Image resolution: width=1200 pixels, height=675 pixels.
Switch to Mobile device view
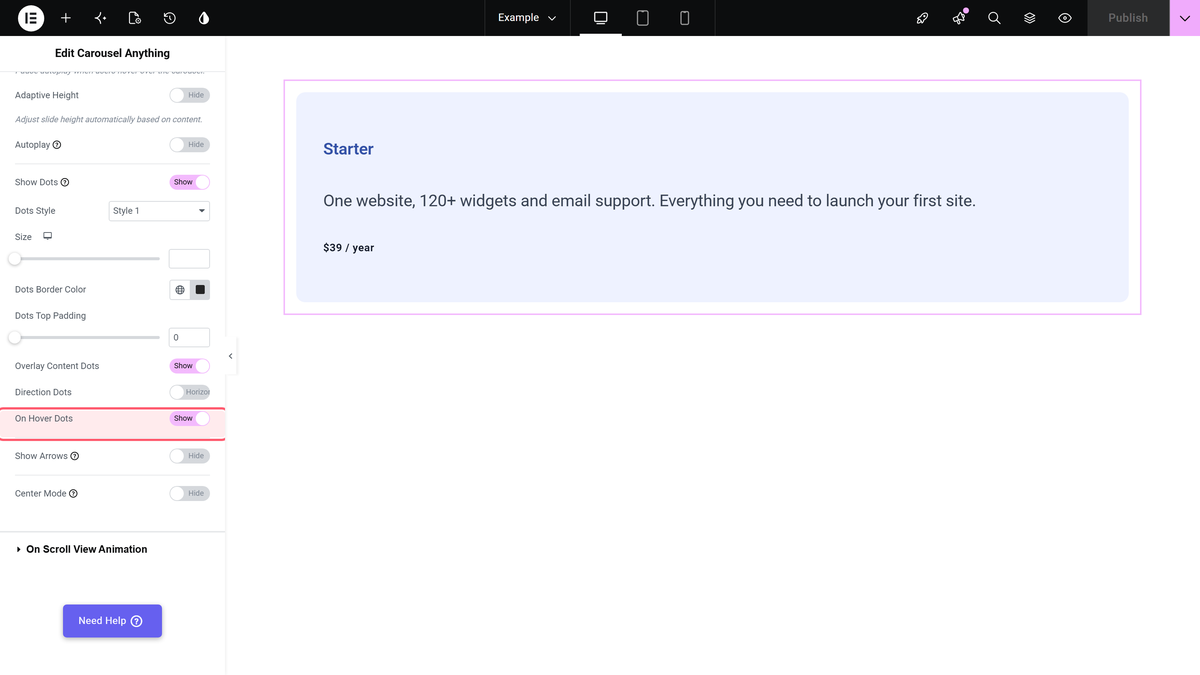(685, 18)
